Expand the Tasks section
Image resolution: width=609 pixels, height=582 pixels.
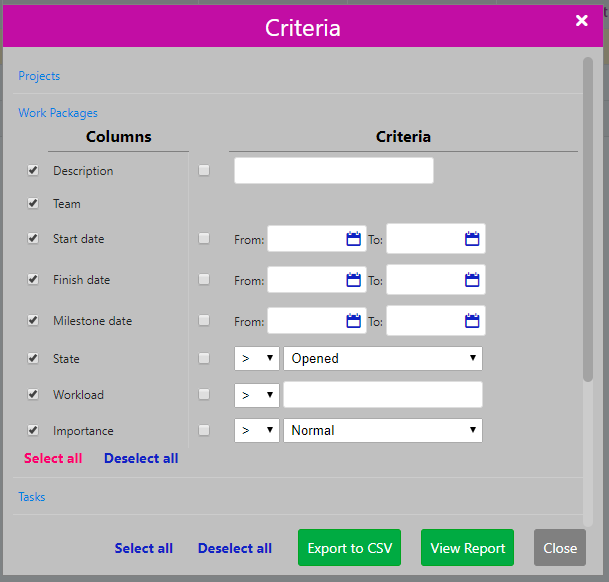coord(32,497)
